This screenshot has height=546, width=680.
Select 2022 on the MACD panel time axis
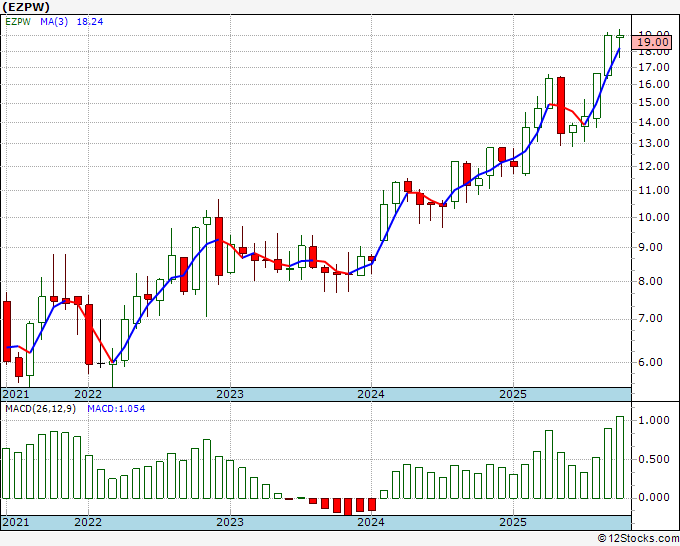tap(88, 522)
